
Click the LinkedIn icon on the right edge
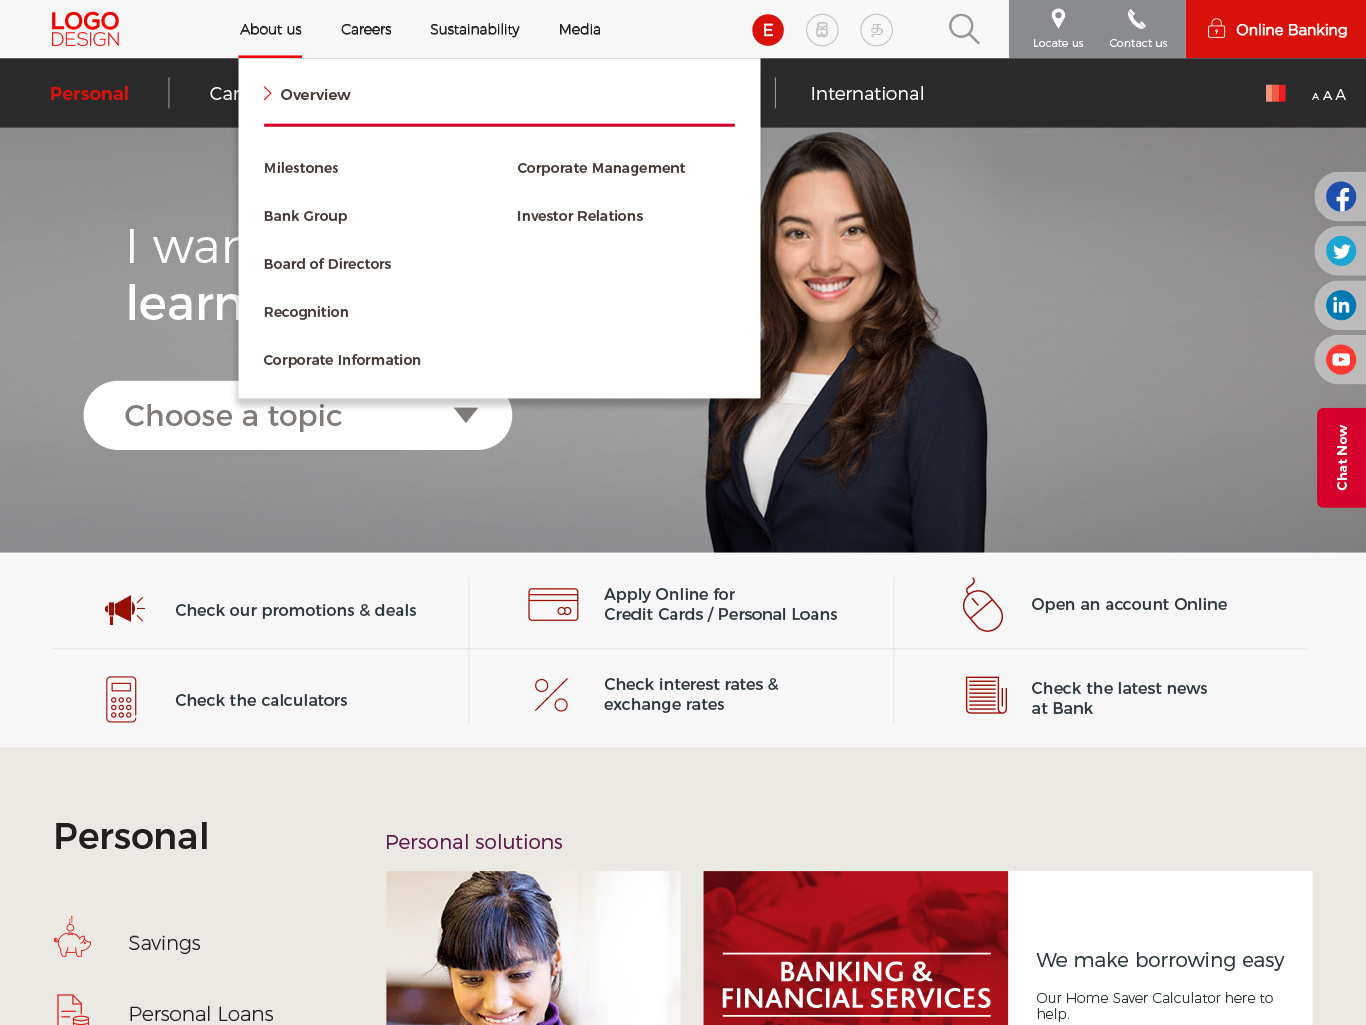click(1340, 304)
